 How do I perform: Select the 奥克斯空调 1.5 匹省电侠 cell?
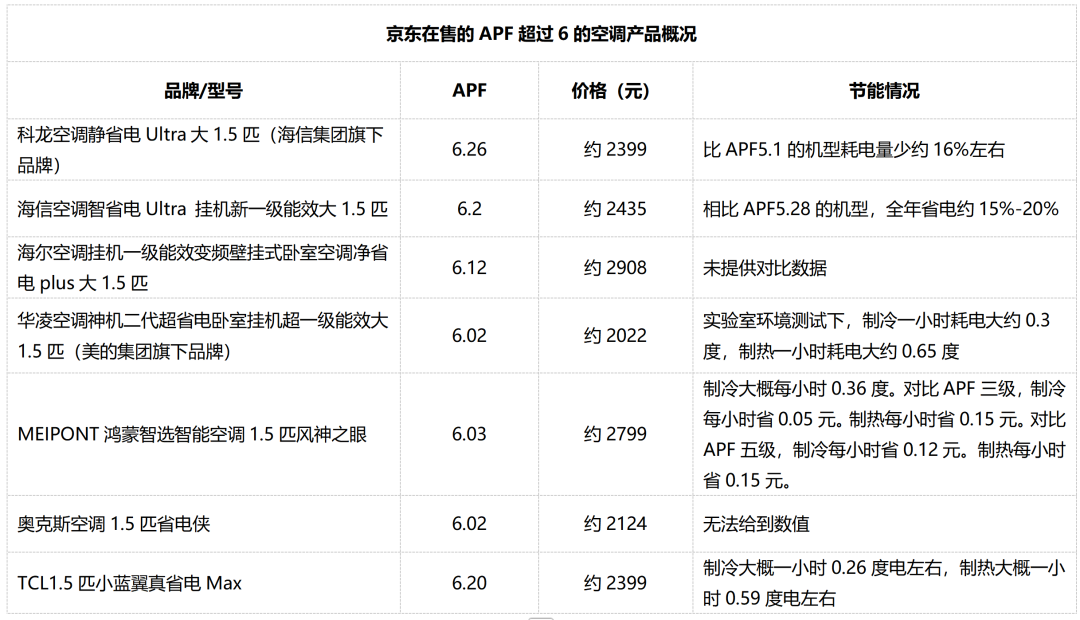(x=114, y=524)
